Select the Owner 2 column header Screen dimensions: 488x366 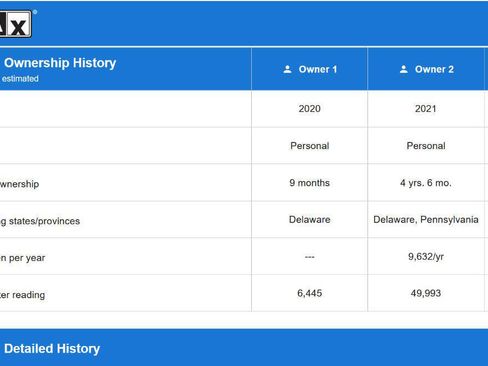point(426,69)
